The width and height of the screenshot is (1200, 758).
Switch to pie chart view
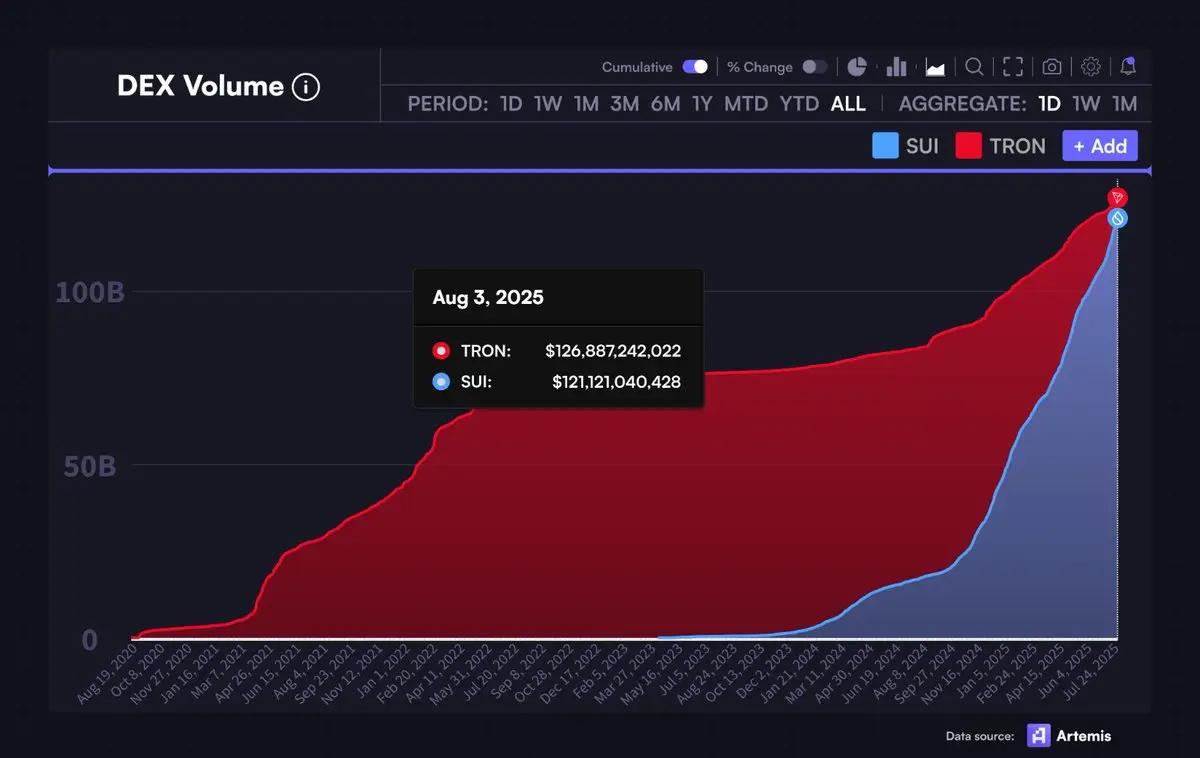[x=856, y=67]
